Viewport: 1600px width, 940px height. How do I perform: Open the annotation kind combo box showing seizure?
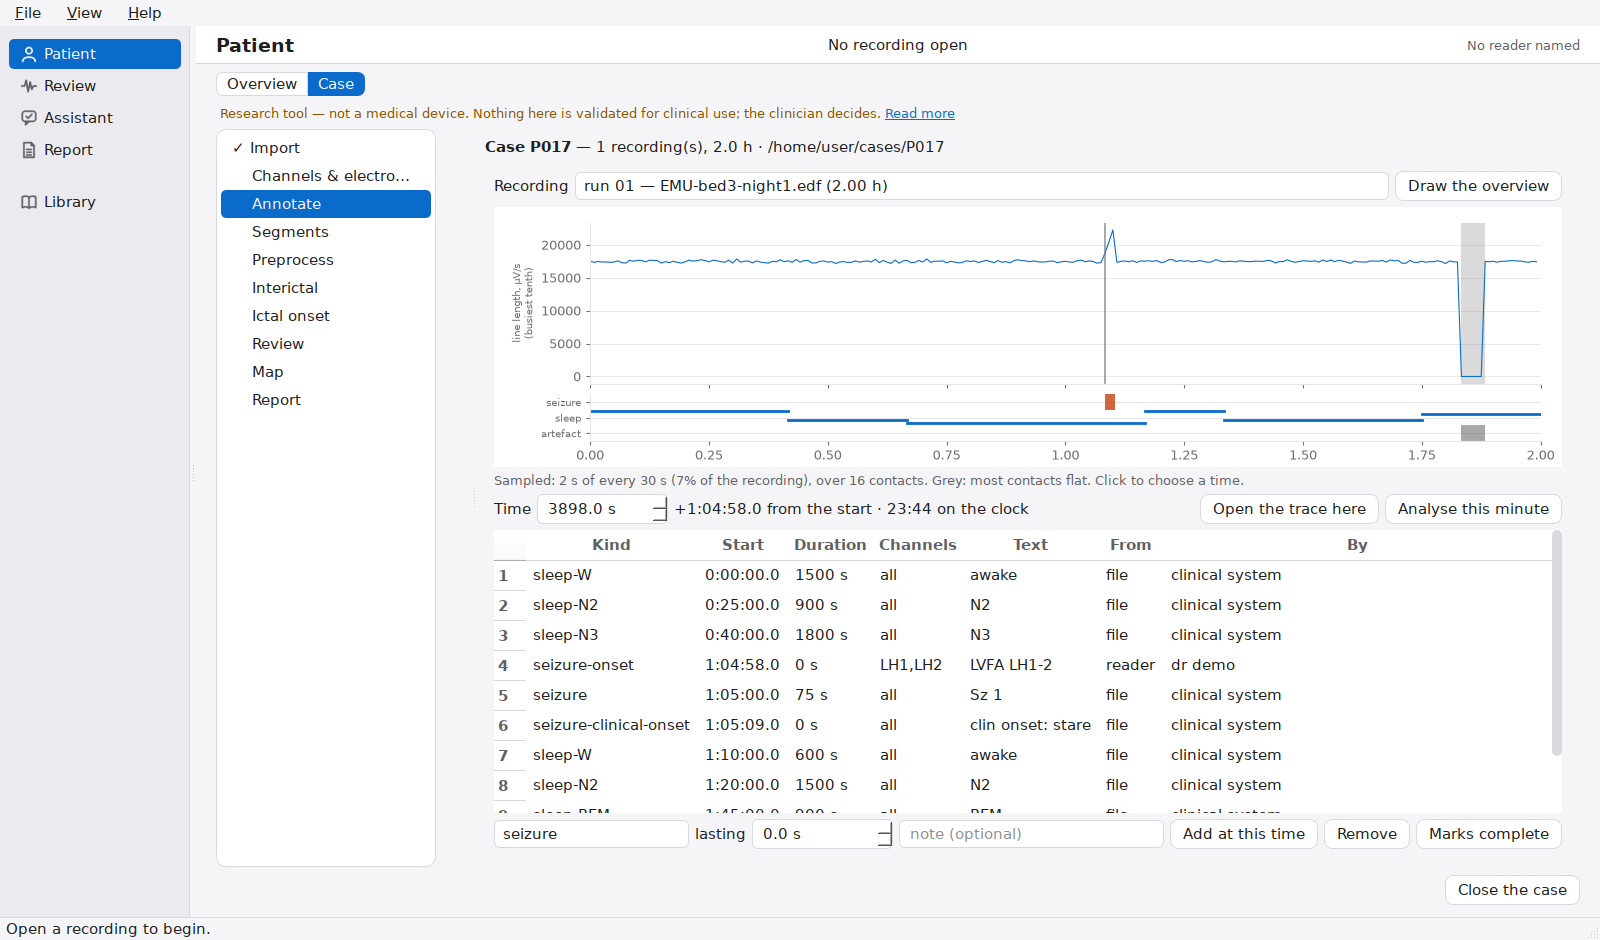591,834
